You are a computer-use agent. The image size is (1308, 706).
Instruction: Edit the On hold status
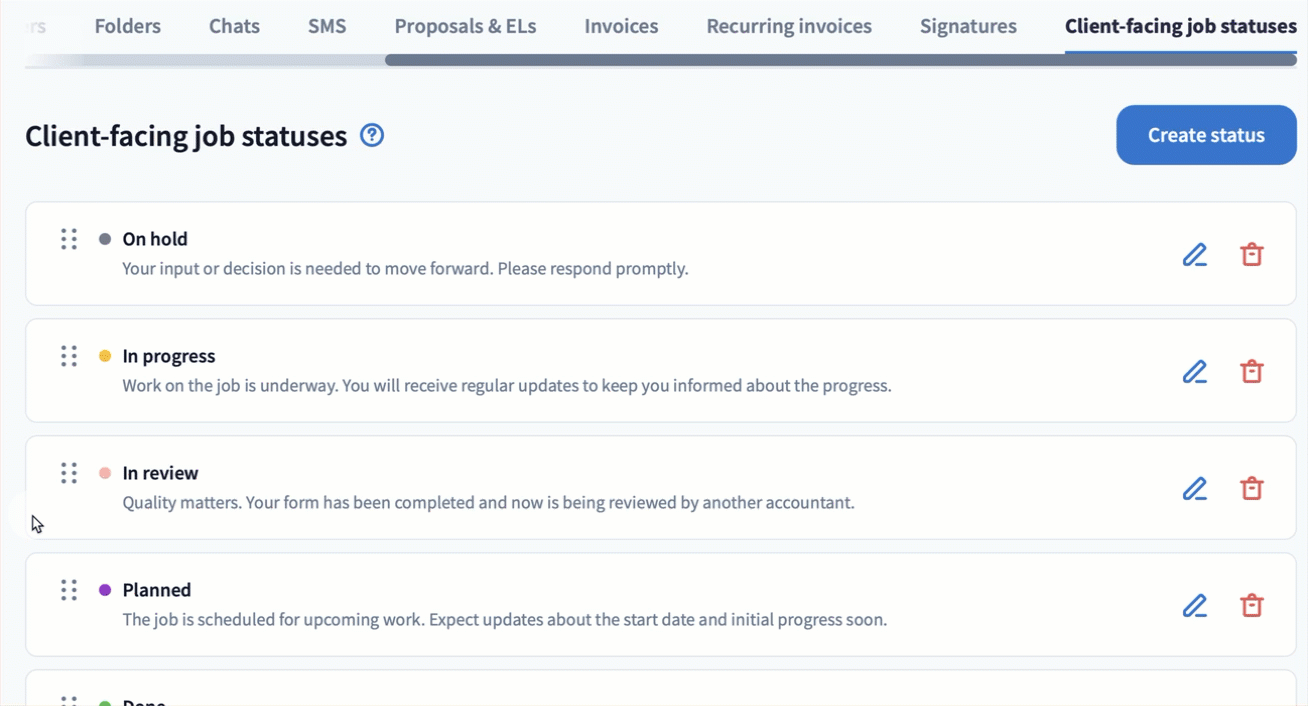[x=1194, y=255]
